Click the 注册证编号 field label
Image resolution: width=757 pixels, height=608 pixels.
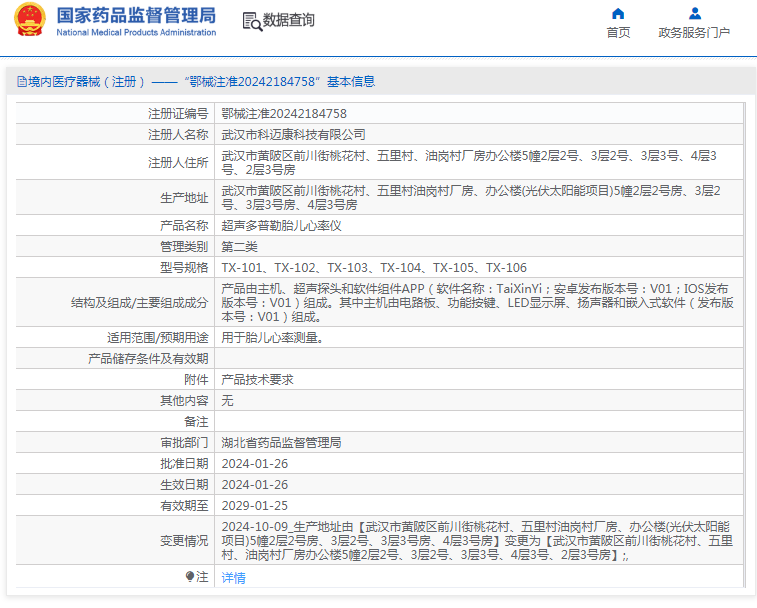178,113
